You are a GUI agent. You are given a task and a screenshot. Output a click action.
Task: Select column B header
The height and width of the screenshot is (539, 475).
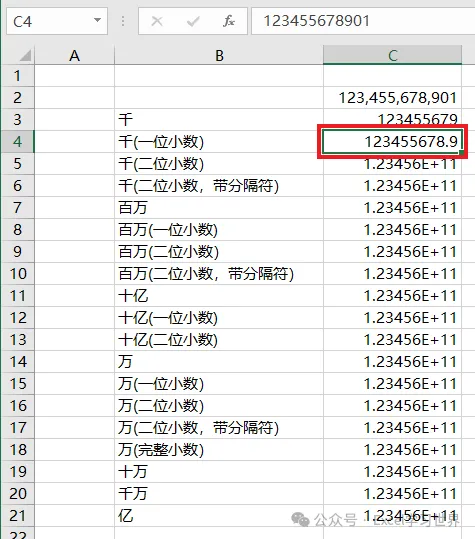click(x=219, y=55)
